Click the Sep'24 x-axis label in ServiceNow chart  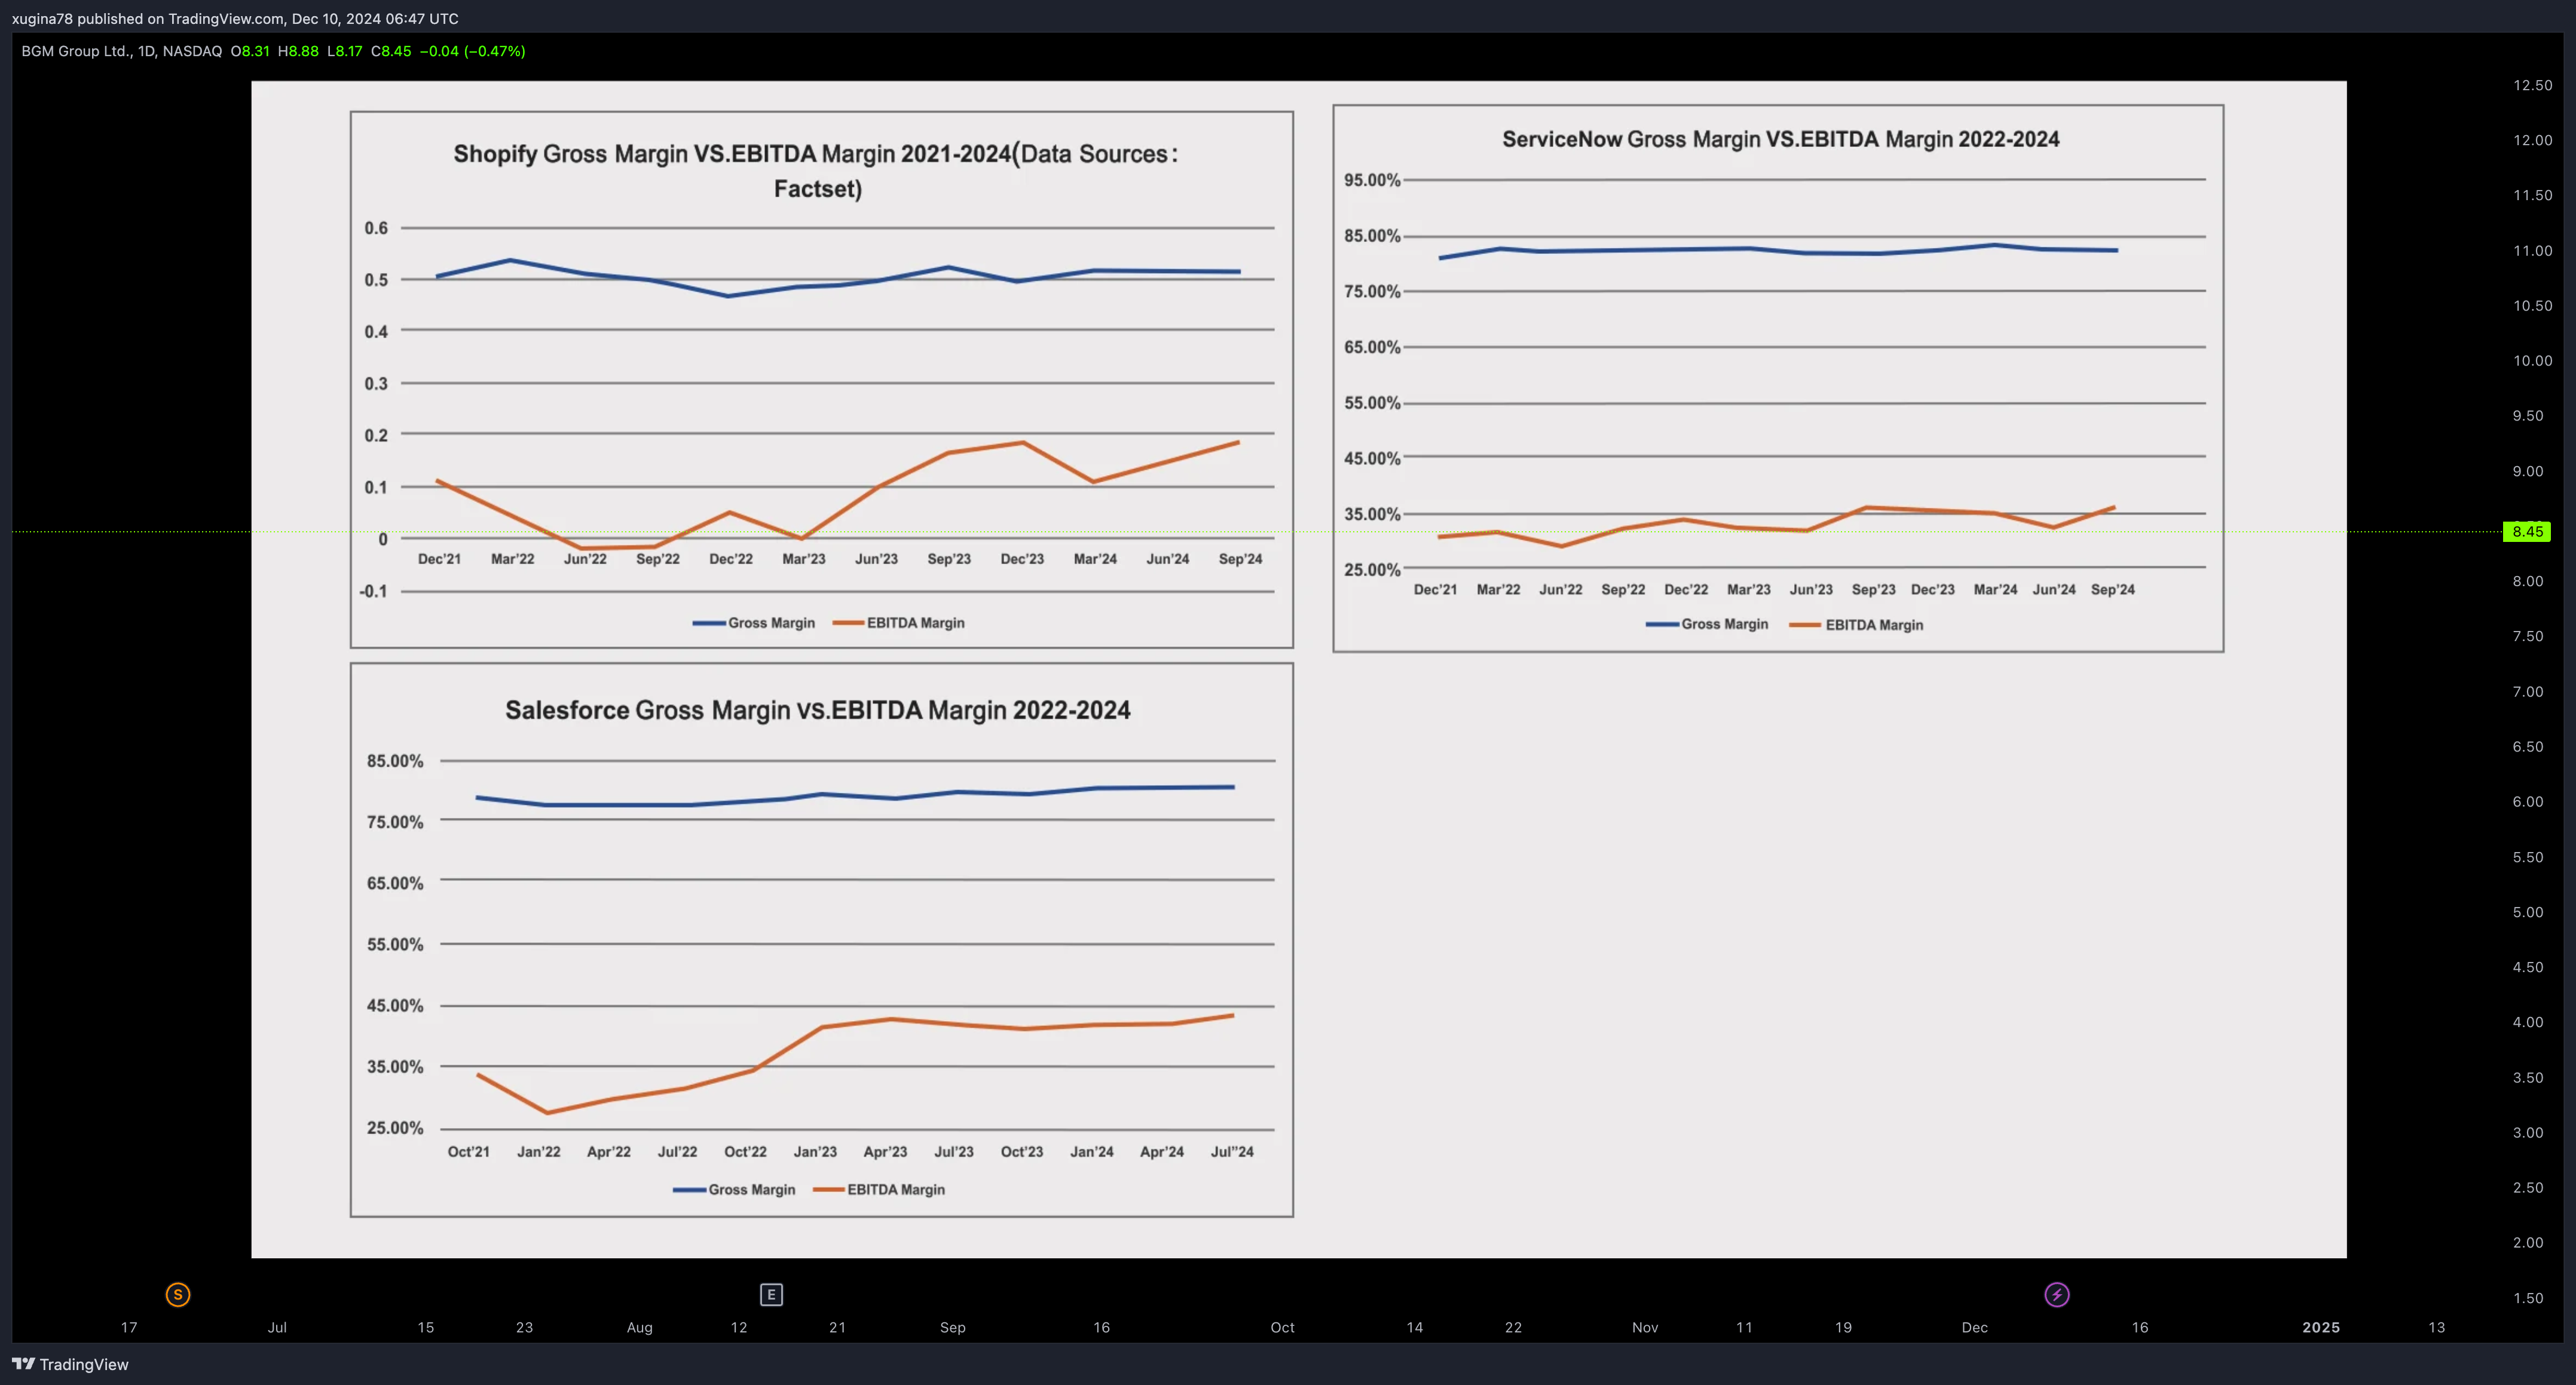click(2113, 590)
